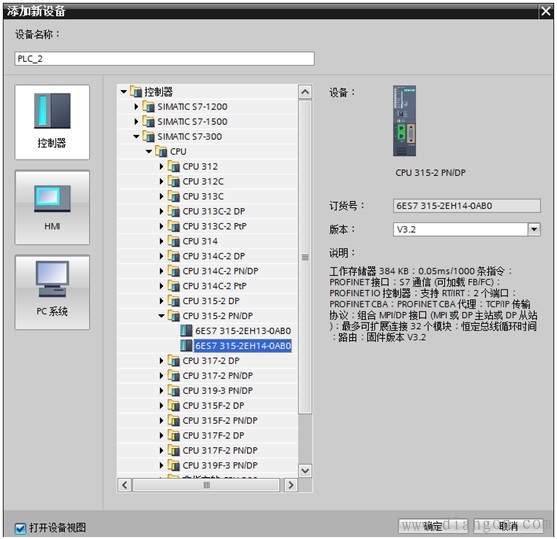Click the SIMATIC S7-1500 folder icon
This screenshot has height=539, width=557.
tap(148, 122)
